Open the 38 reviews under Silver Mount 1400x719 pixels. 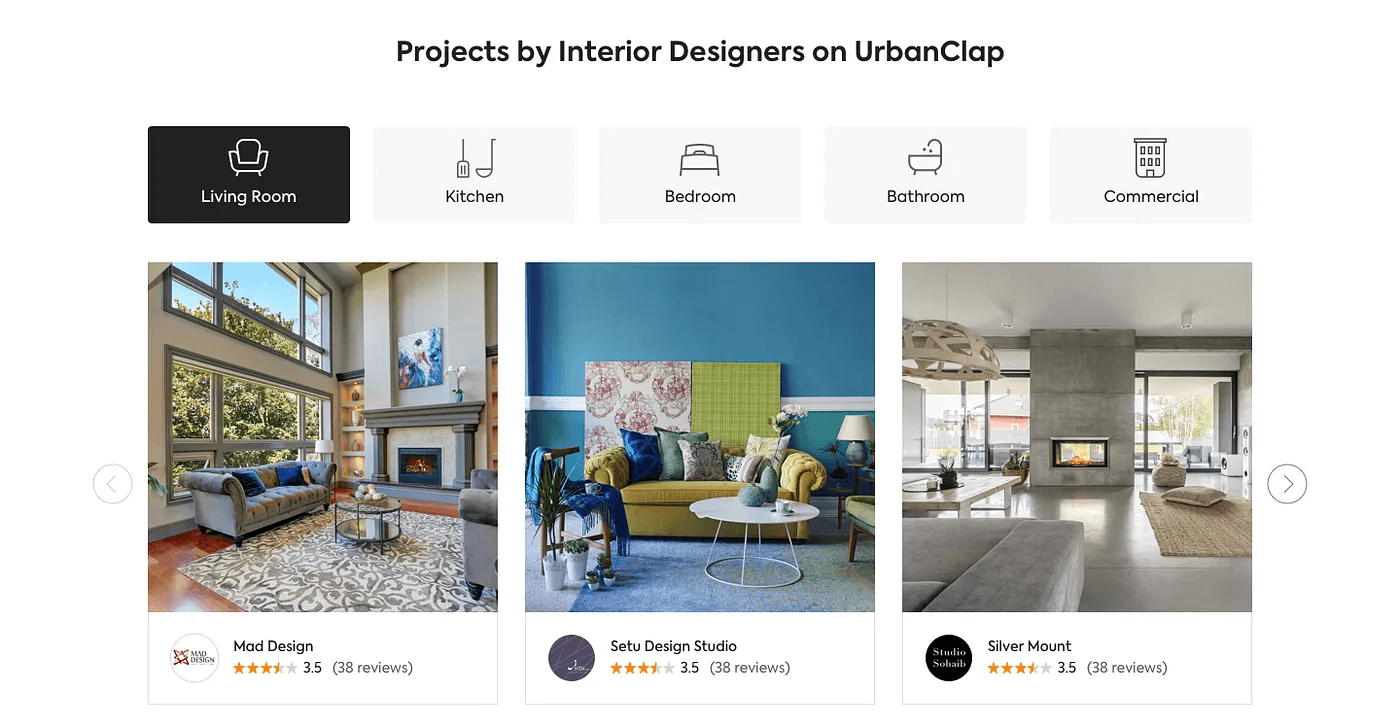coord(1127,668)
